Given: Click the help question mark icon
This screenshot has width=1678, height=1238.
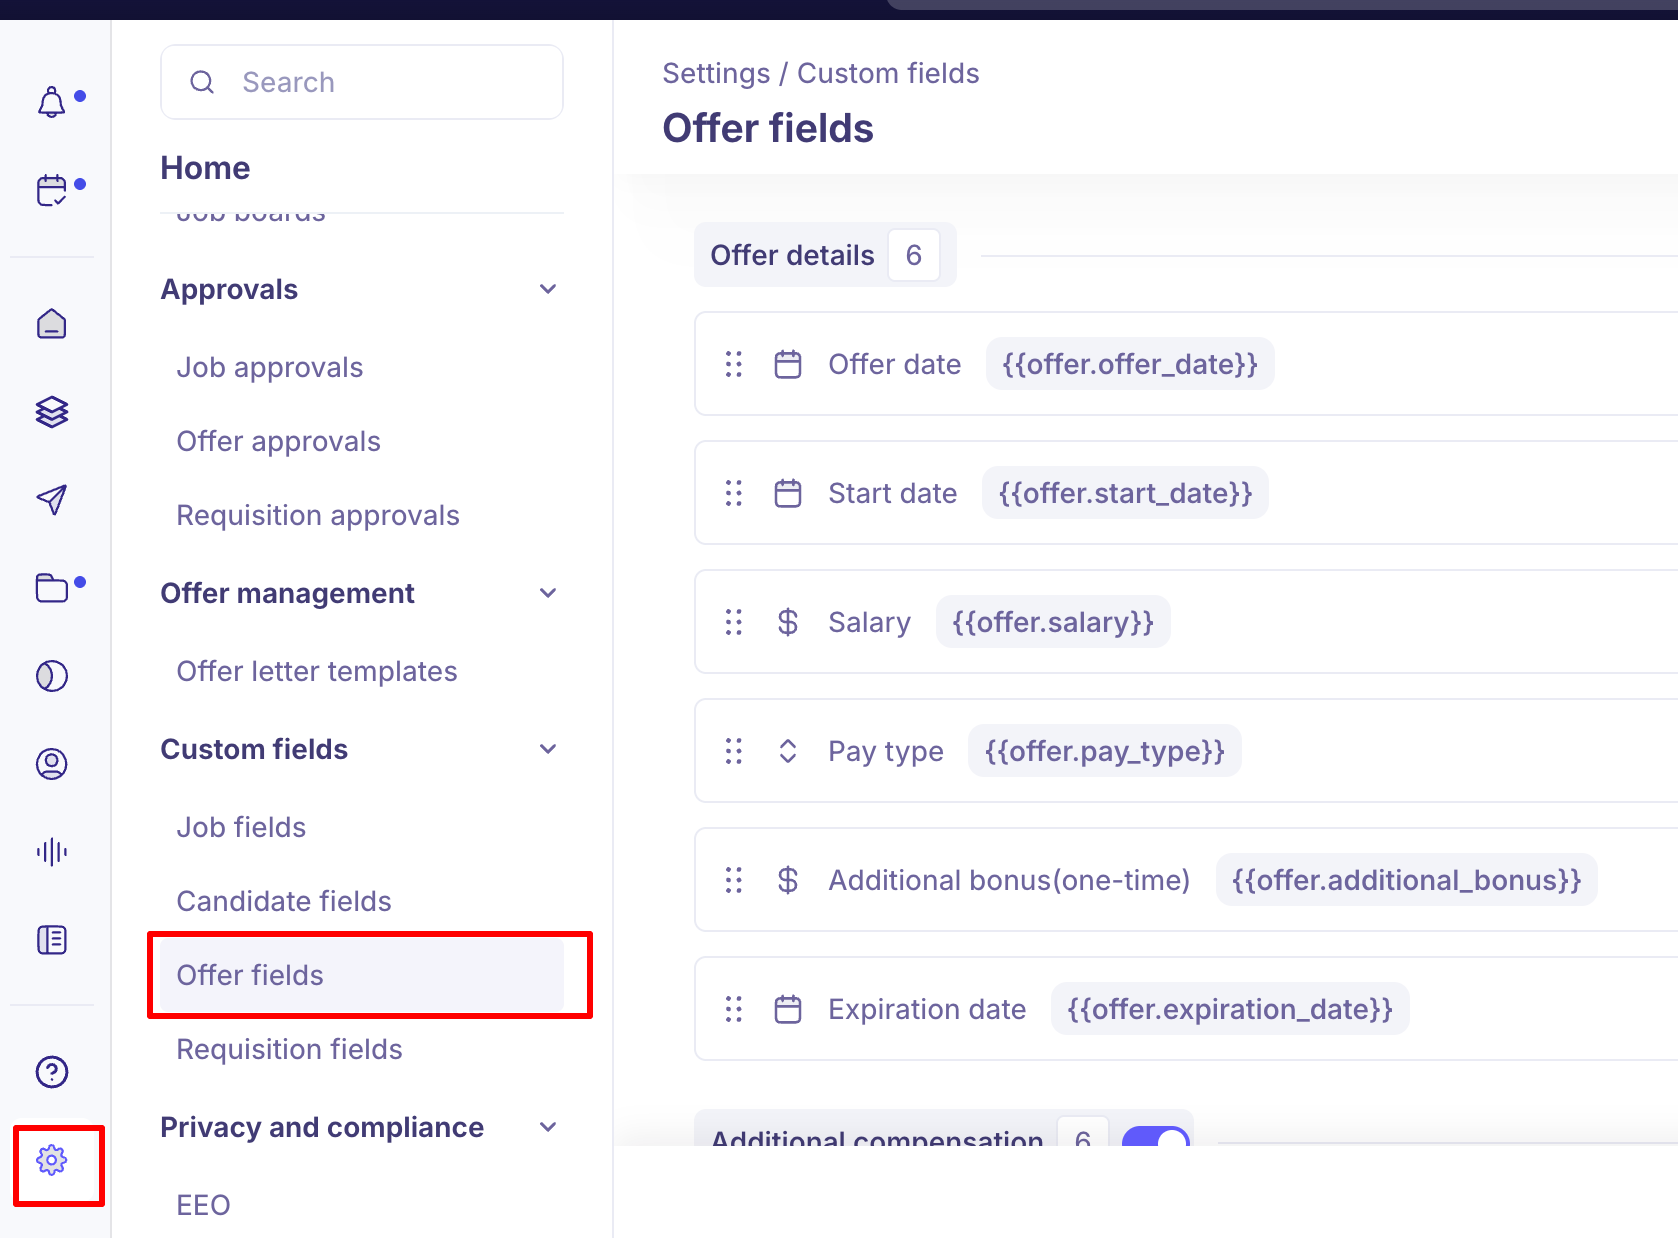Looking at the screenshot, I should pos(52,1072).
